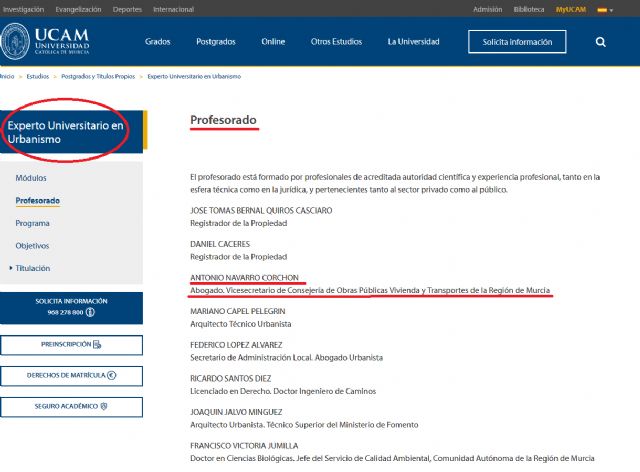Select the Online navigation item
This screenshot has height=472, width=640.
click(273, 42)
